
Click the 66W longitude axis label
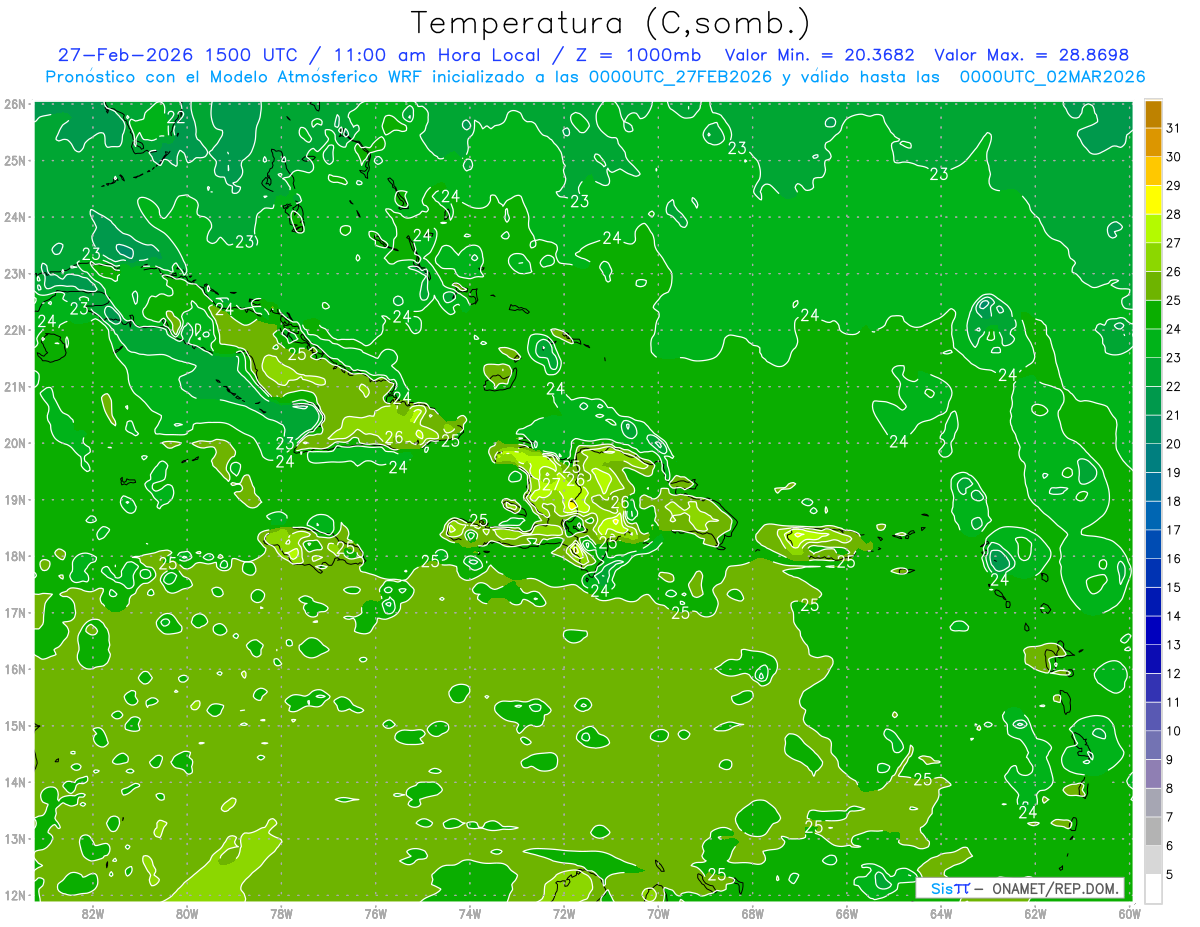pos(846,913)
